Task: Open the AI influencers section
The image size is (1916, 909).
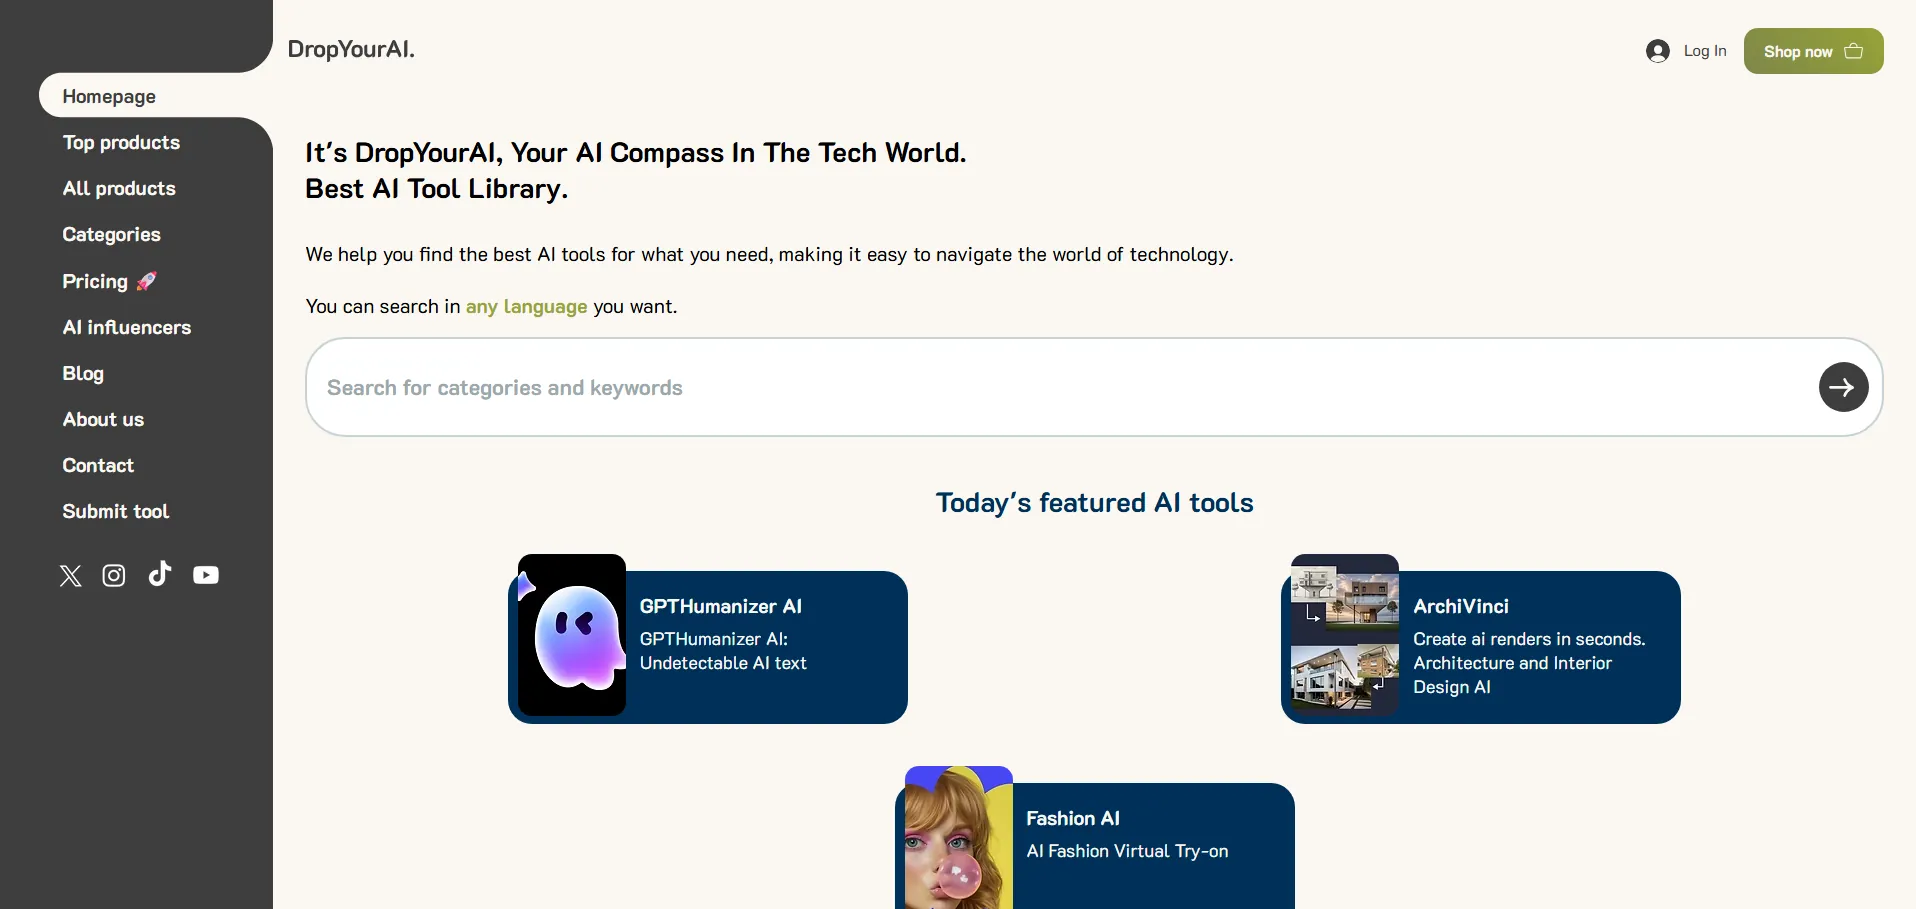Action: [126, 328]
